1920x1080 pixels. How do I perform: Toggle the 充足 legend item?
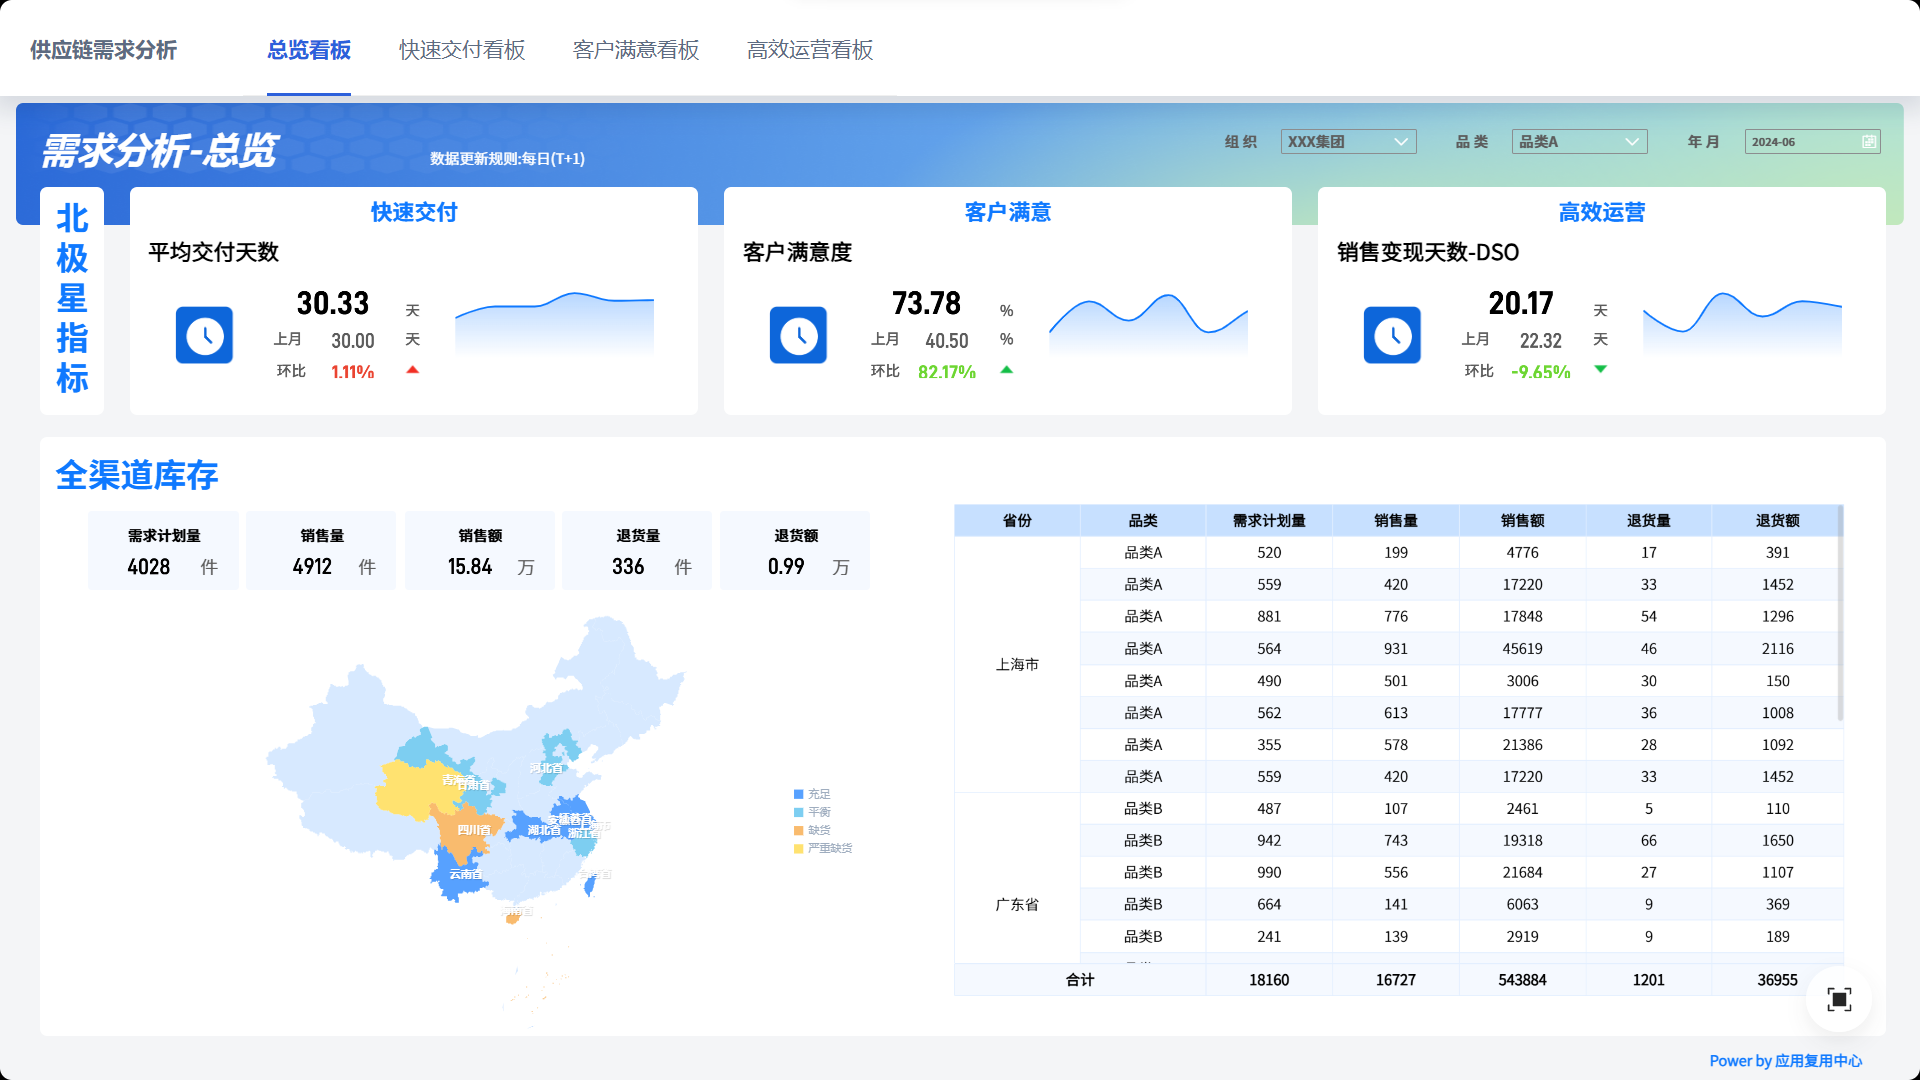tap(818, 794)
